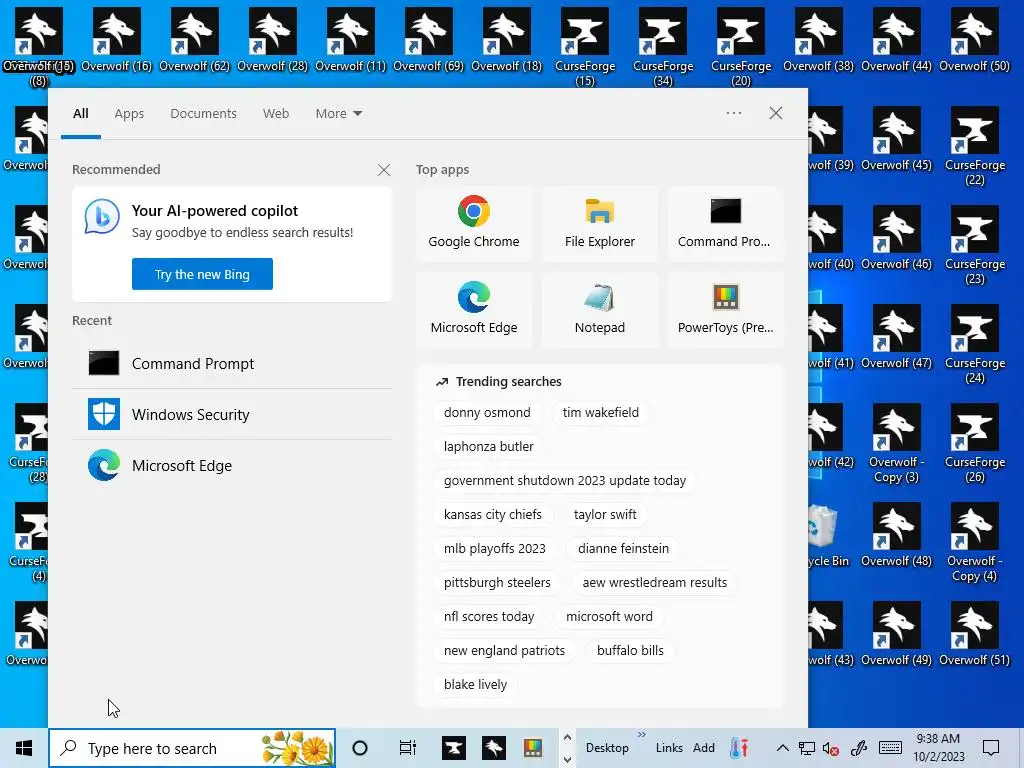
Task: Open the Overwolf (62) desktop shortcut
Action: [x=195, y=40]
